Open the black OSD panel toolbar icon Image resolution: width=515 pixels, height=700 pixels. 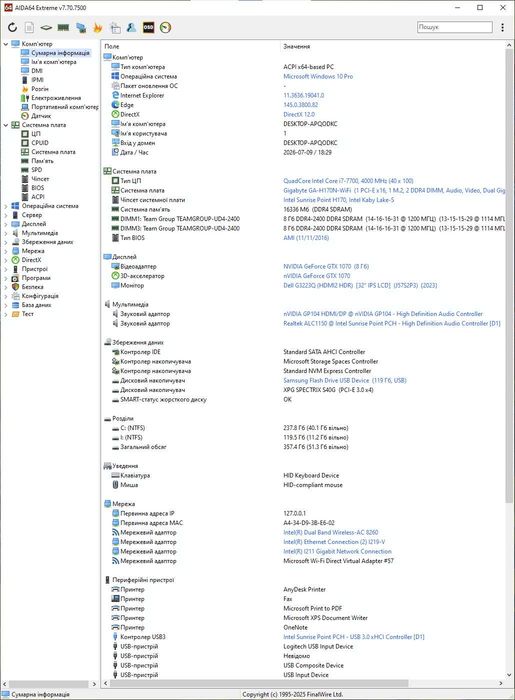pyautogui.click(x=148, y=28)
